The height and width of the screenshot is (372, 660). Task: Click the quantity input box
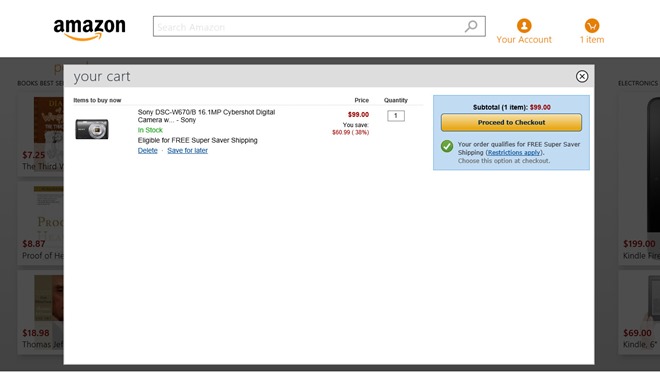[x=396, y=116]
